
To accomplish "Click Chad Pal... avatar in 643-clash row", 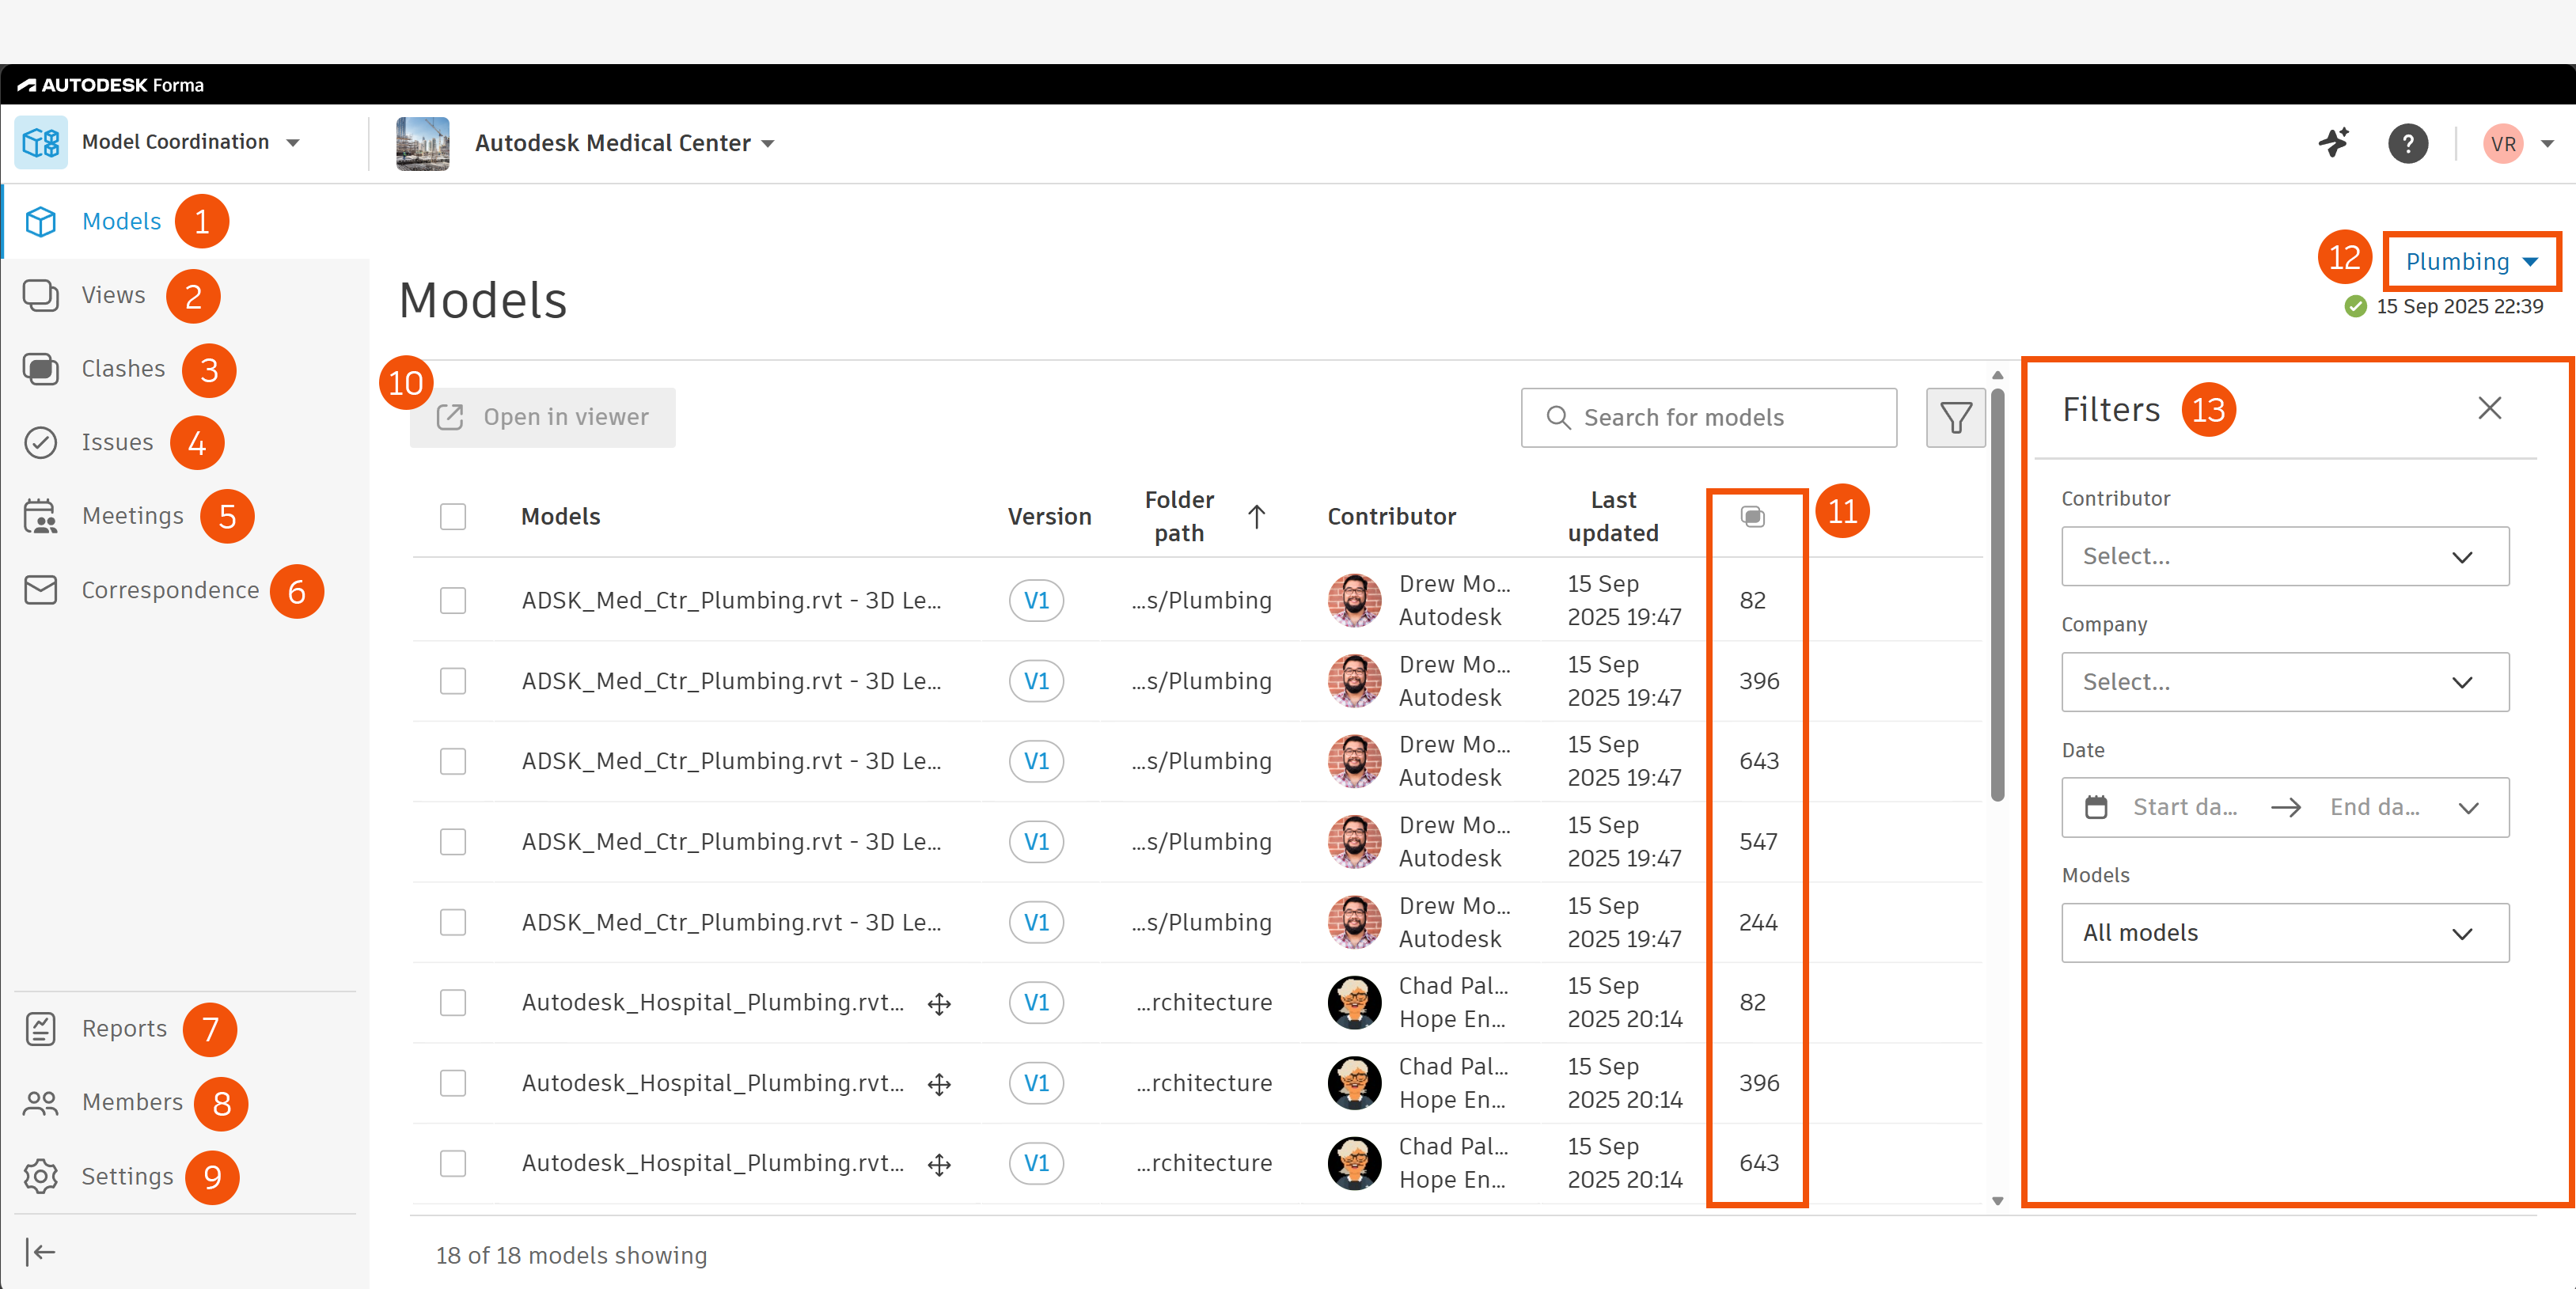I will click(x=1354, y=1163).
